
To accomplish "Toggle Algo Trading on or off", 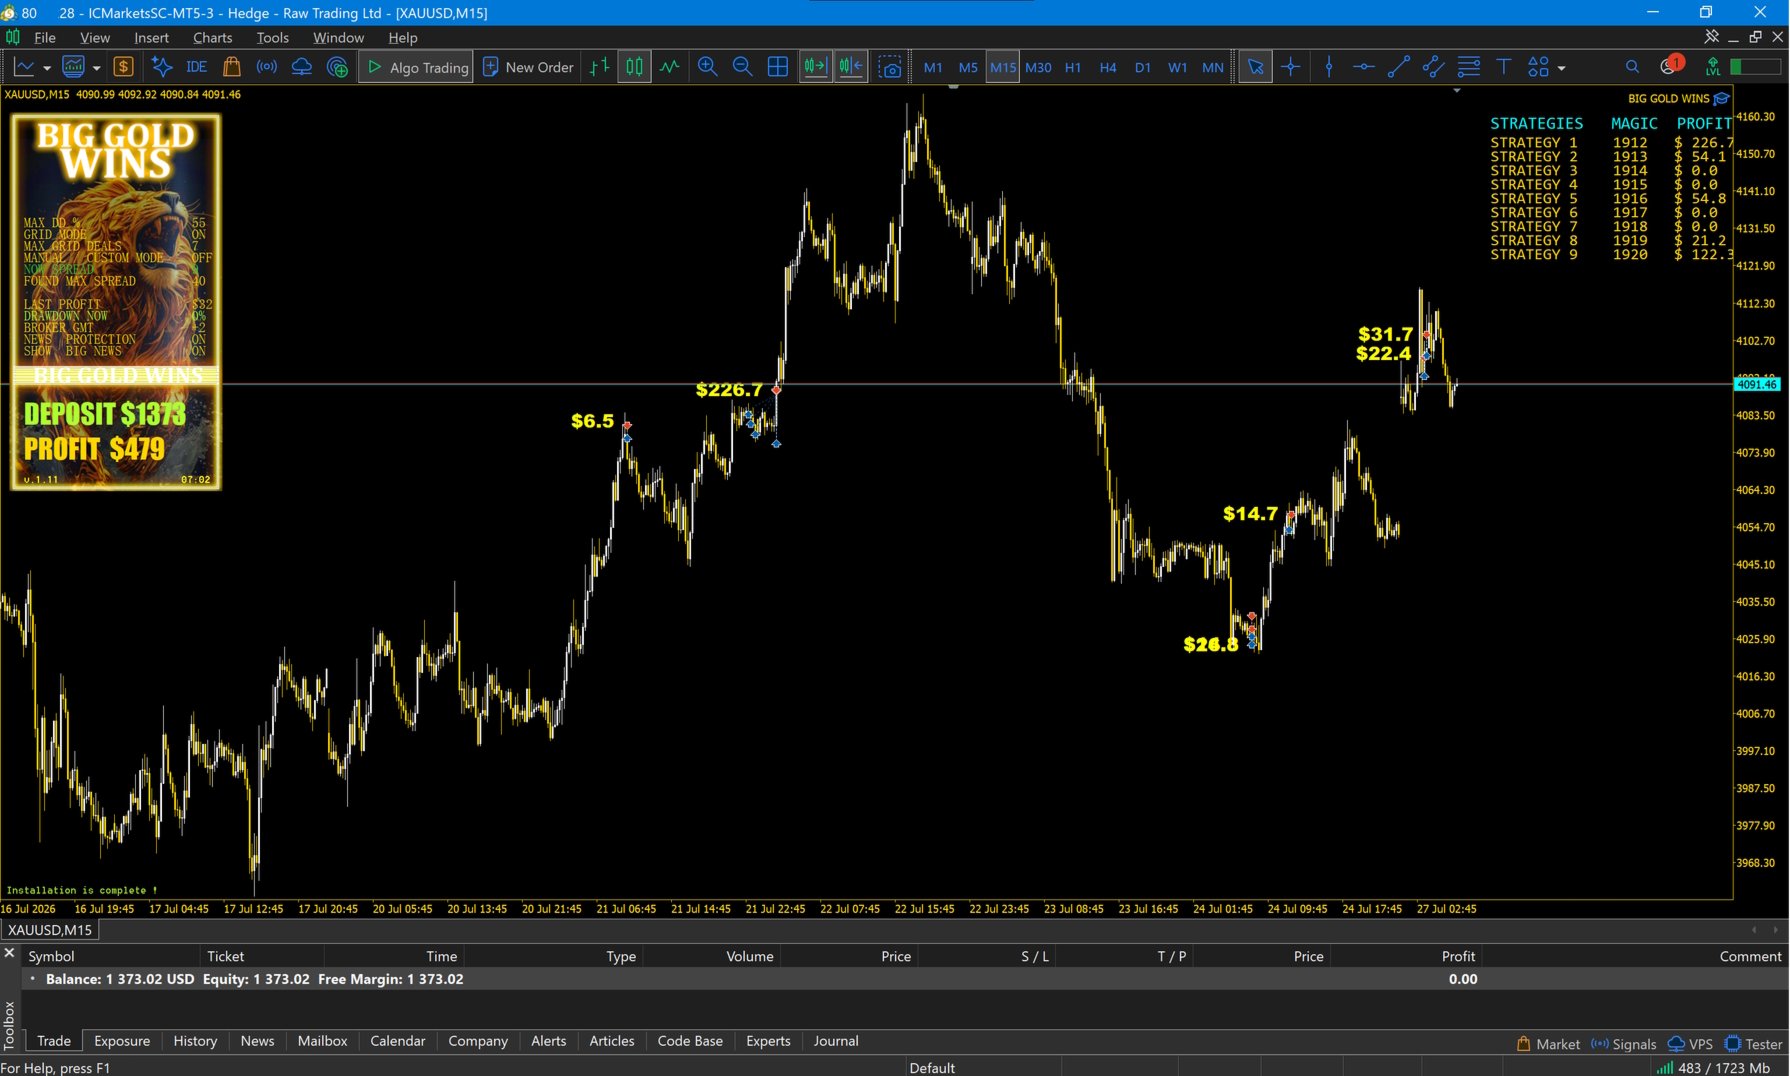I will point(416,67).
